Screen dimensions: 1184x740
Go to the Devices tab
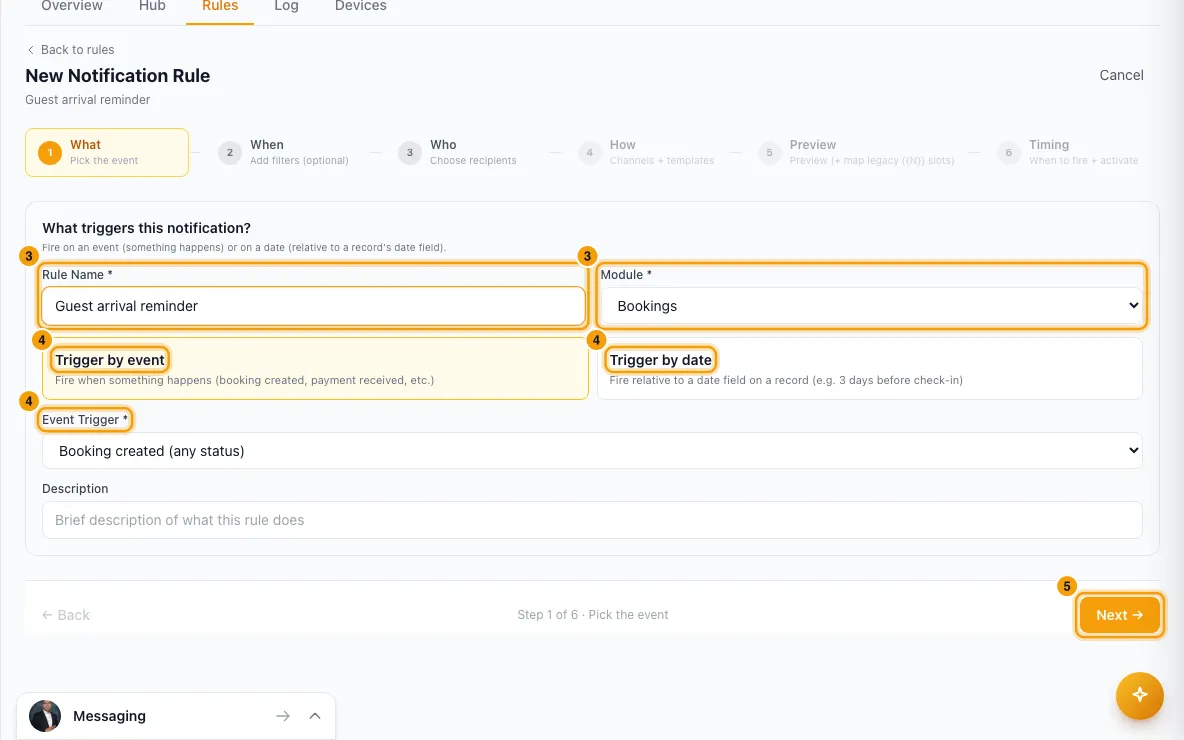(x=360, y=6)
